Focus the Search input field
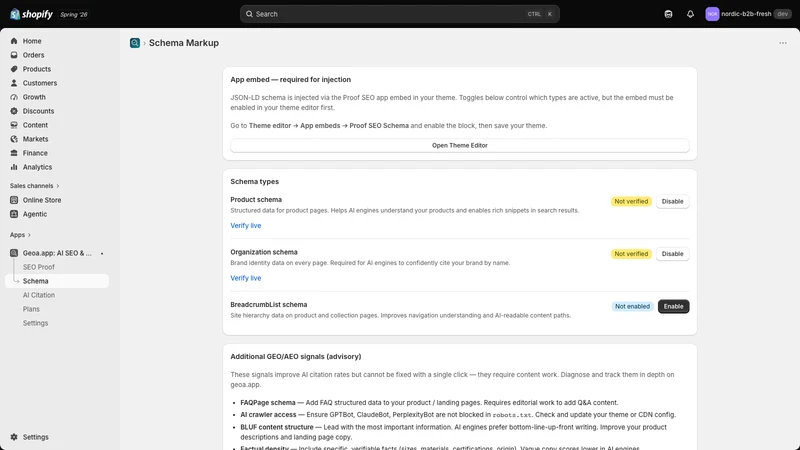This screenshot has height=450, width=800. pos(399,14)
